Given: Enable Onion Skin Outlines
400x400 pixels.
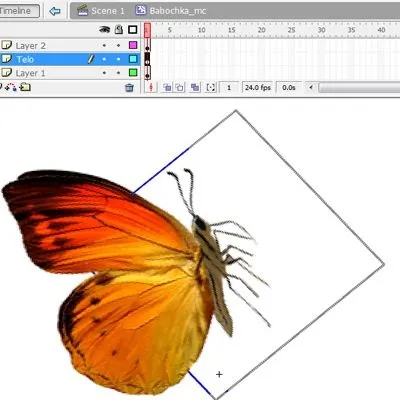Looking at the screenshot, I should [180, 88].
